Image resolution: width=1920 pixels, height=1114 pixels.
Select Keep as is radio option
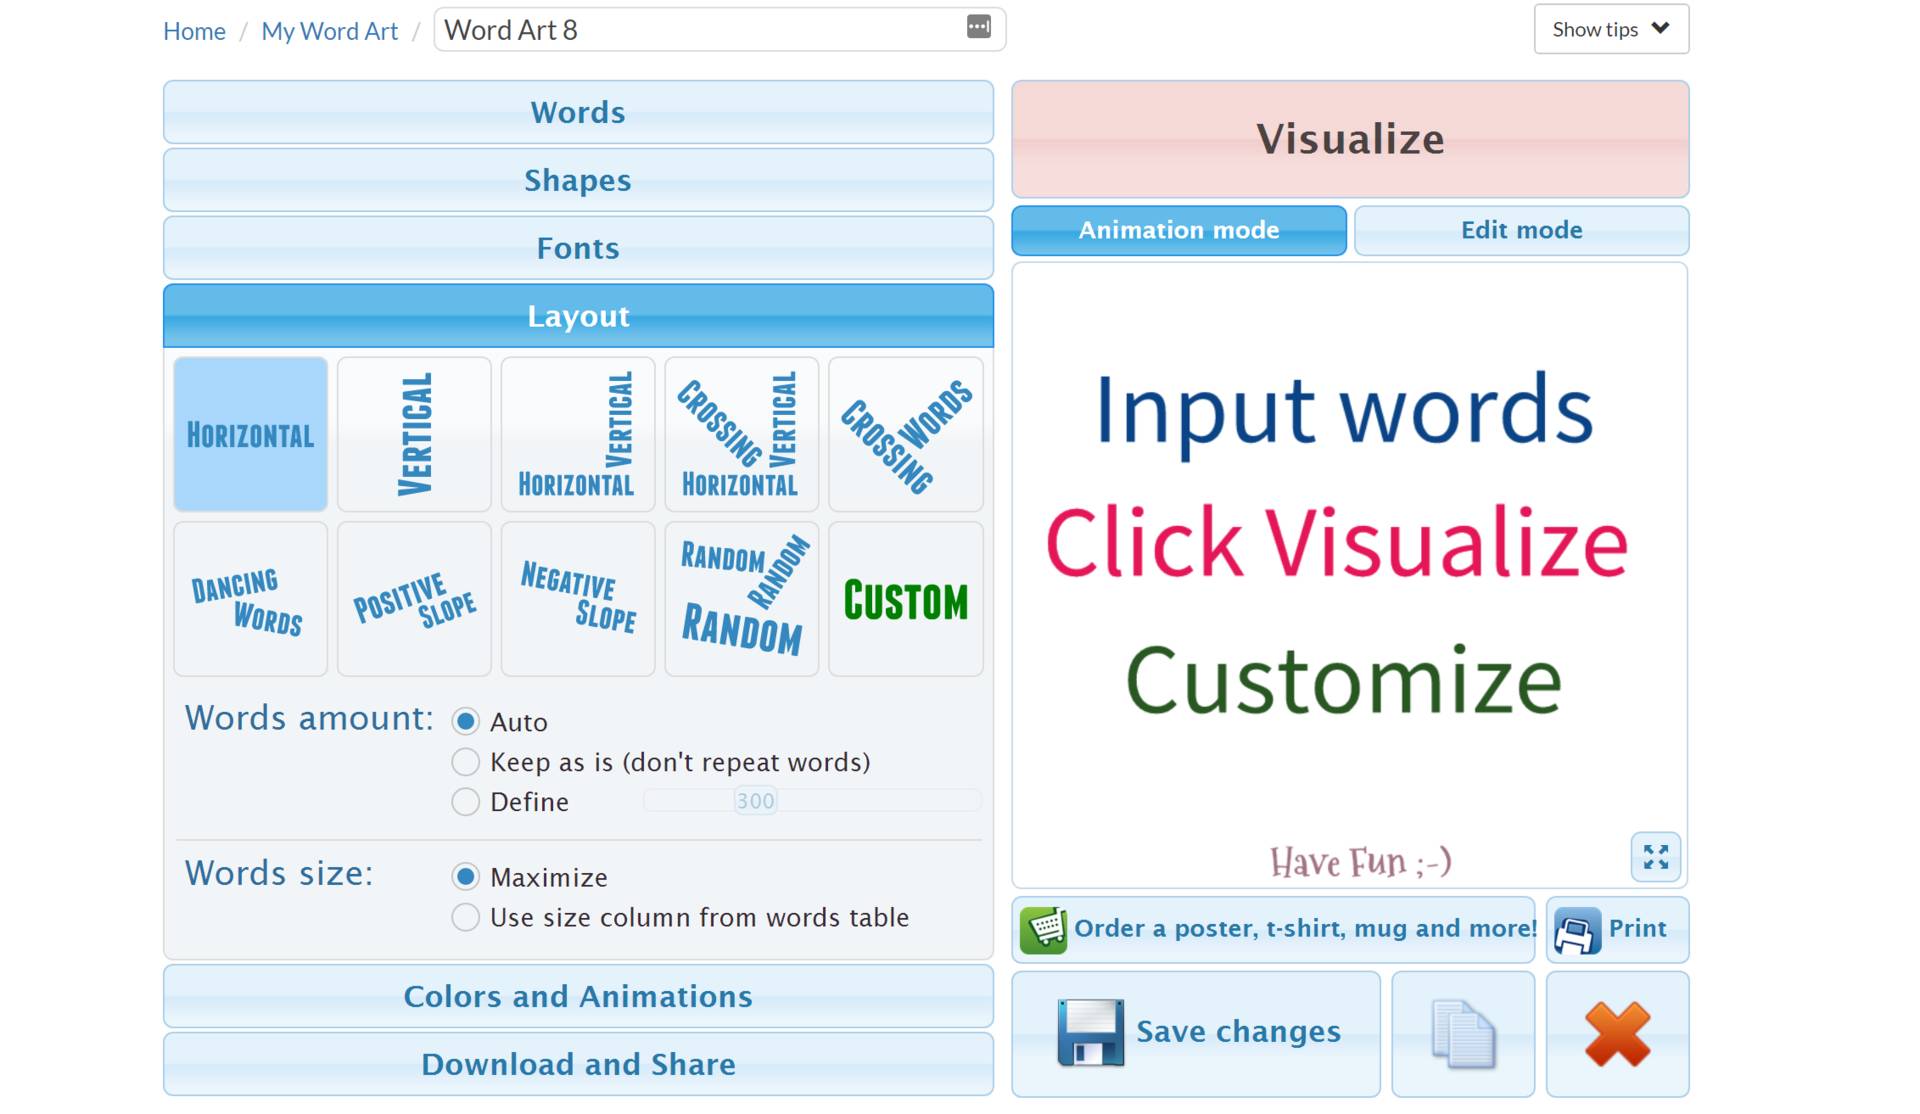point(466,762)
